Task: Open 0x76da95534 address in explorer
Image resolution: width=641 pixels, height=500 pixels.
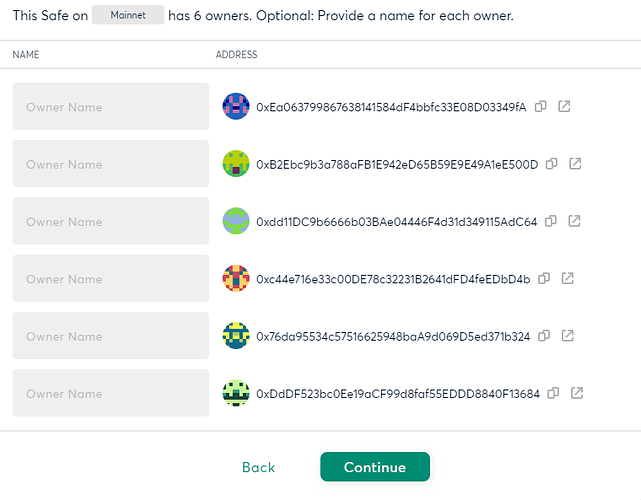Action: pyautogui.click(x=568, y=336)
